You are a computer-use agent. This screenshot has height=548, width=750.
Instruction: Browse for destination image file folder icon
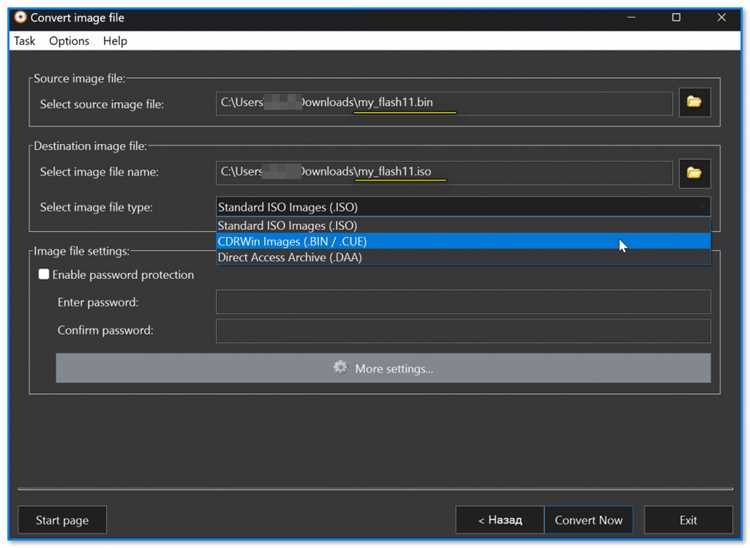pyautogui.click(x=695, y=173)
